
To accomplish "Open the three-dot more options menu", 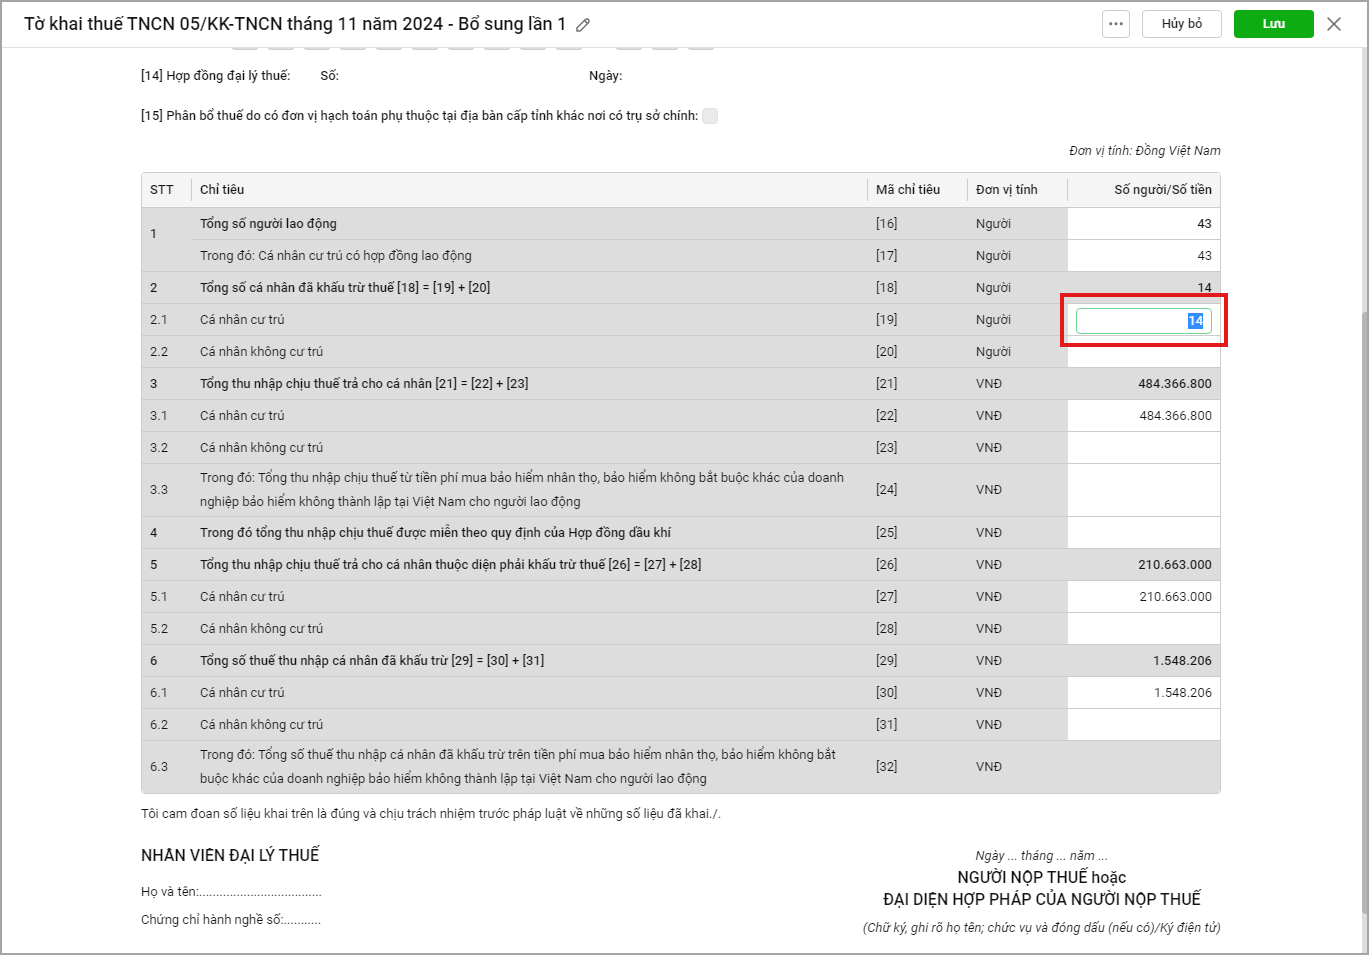I will [1116, 24].
